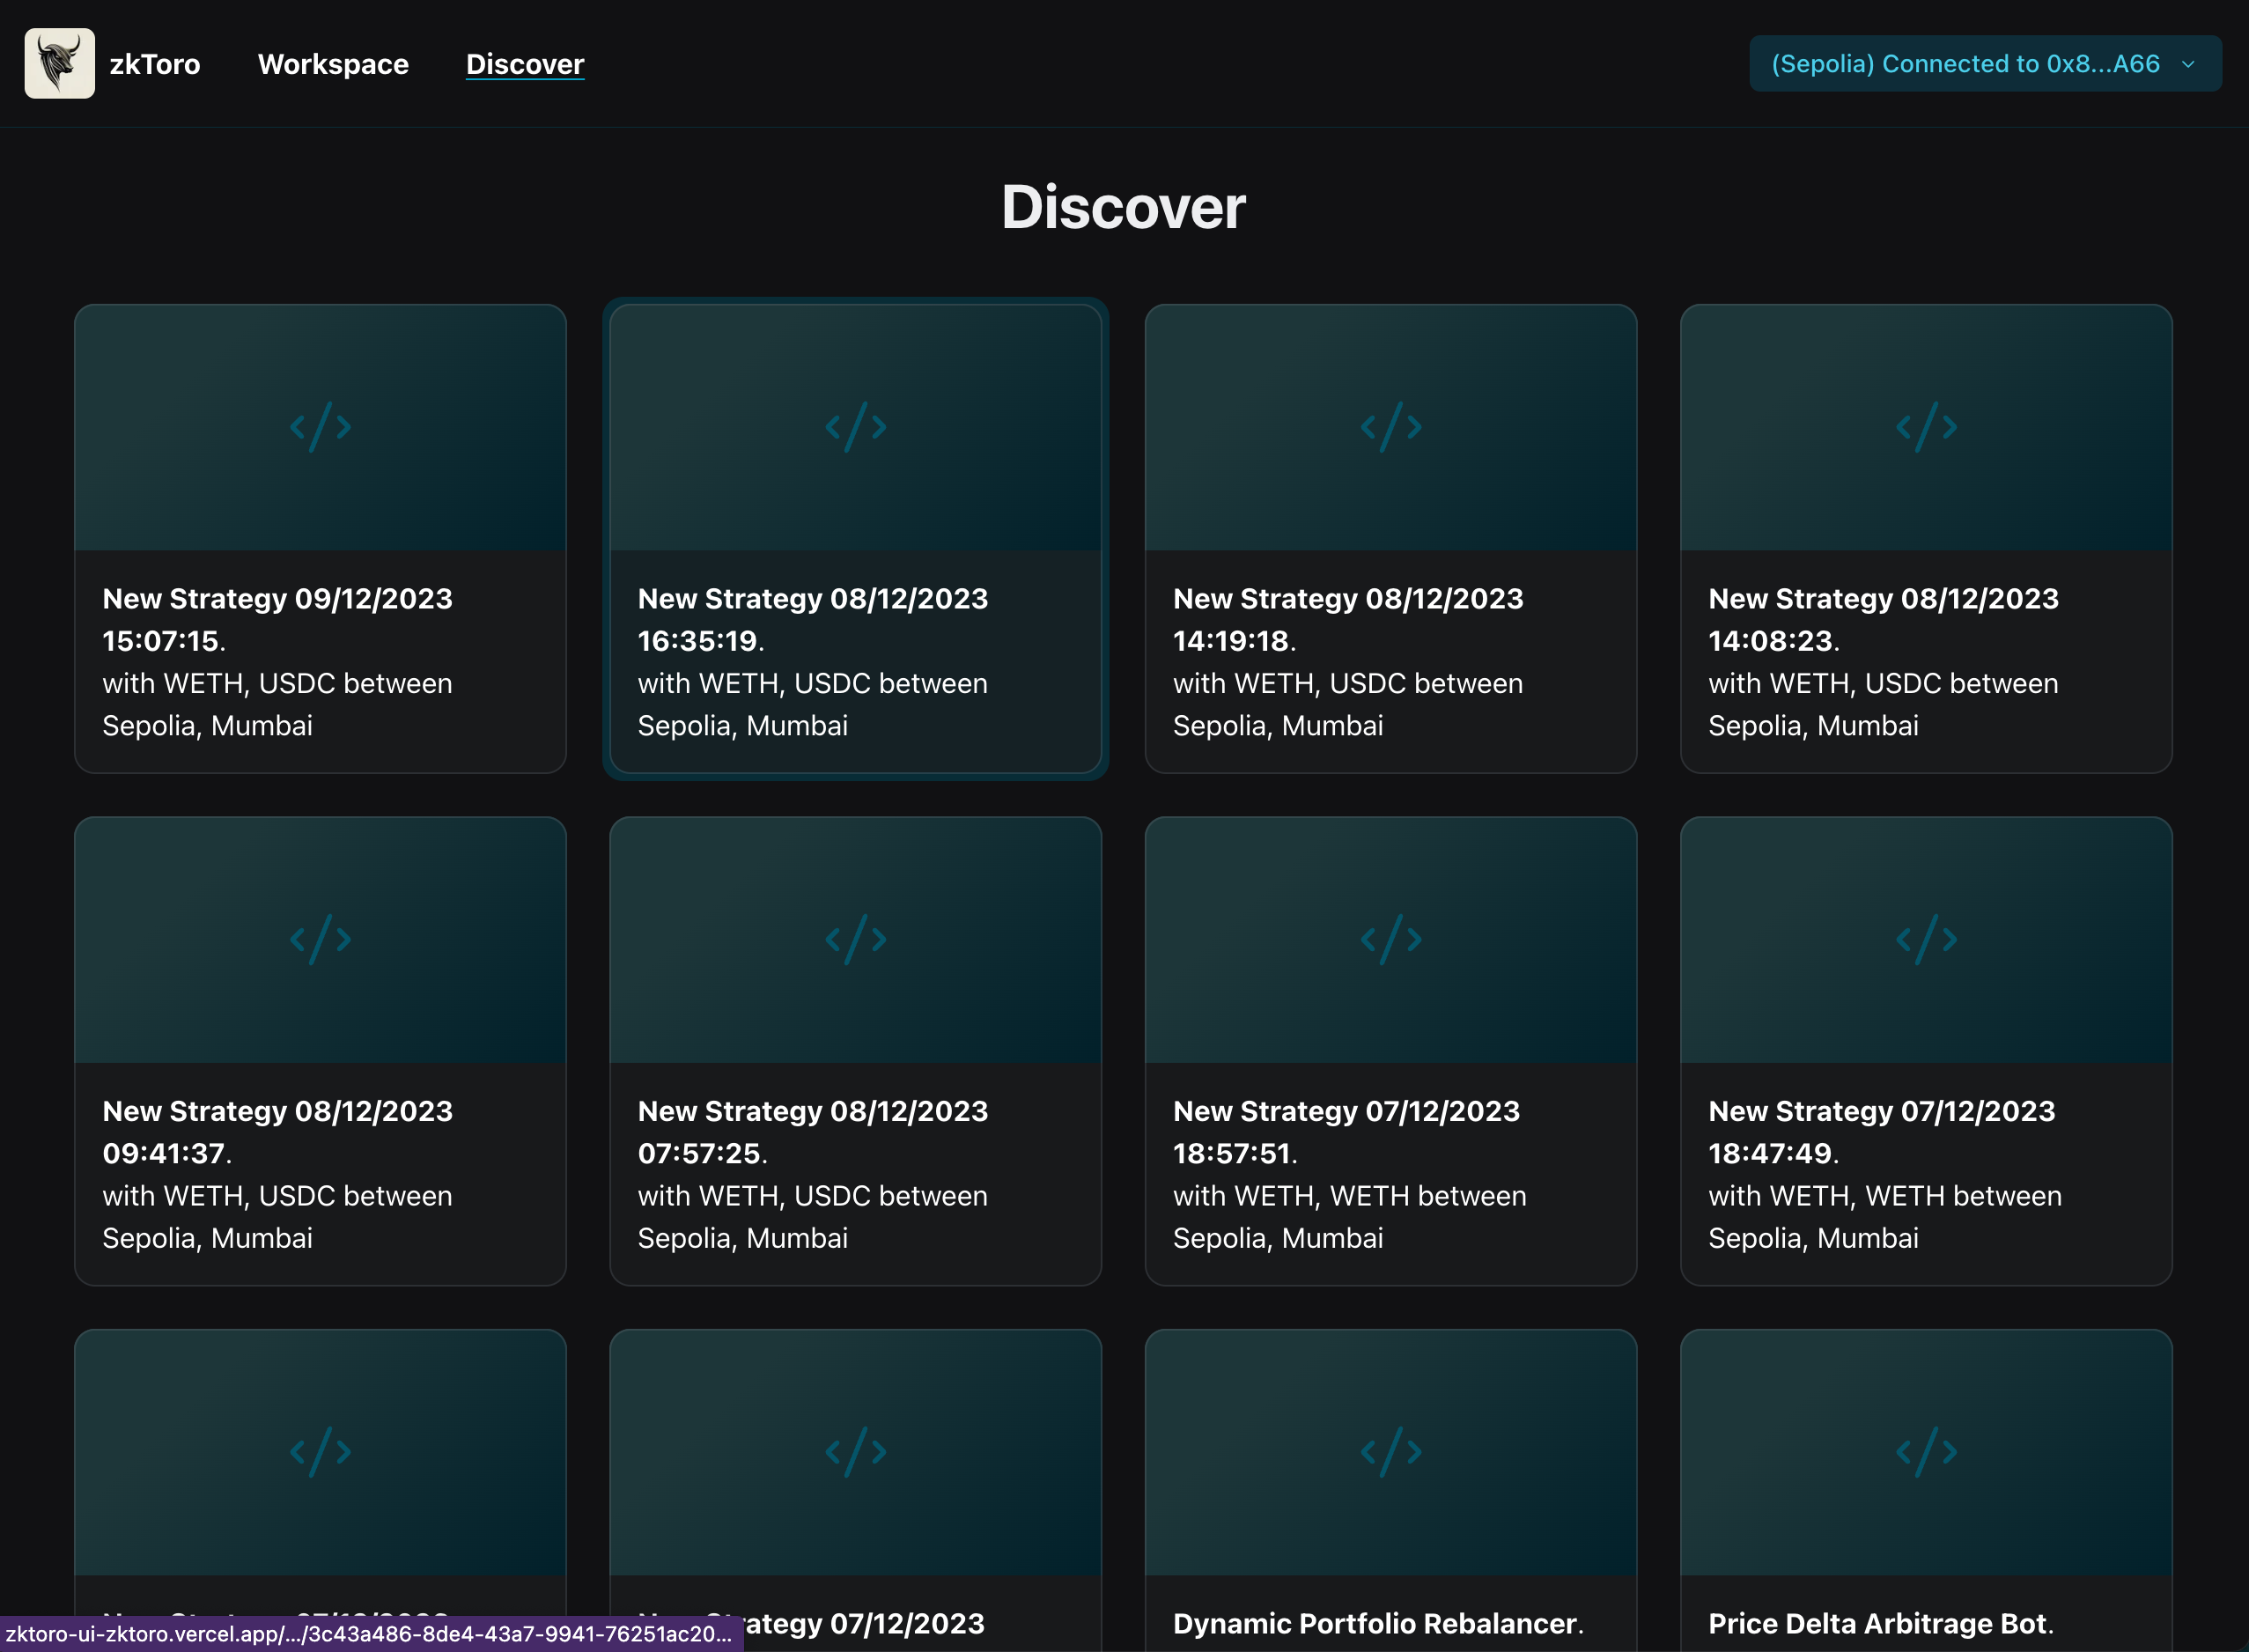This screenshot has height=1652, width=2249.
Task: Click code icon above Dynamic Portfolio Rebalancer
Action: pos(1390,1451)
